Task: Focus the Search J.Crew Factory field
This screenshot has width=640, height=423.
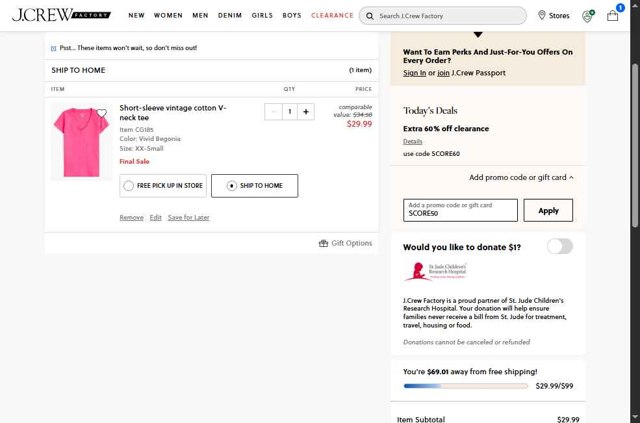Action: point(443,16)
